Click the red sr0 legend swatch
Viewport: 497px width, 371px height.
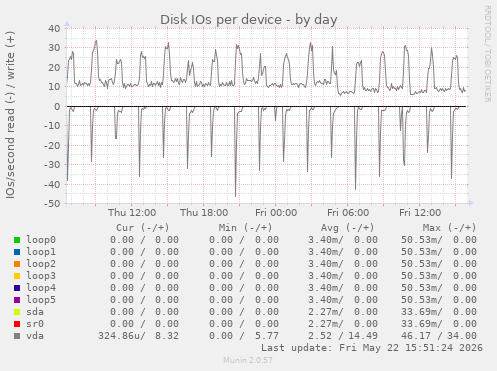pos(17,324)
